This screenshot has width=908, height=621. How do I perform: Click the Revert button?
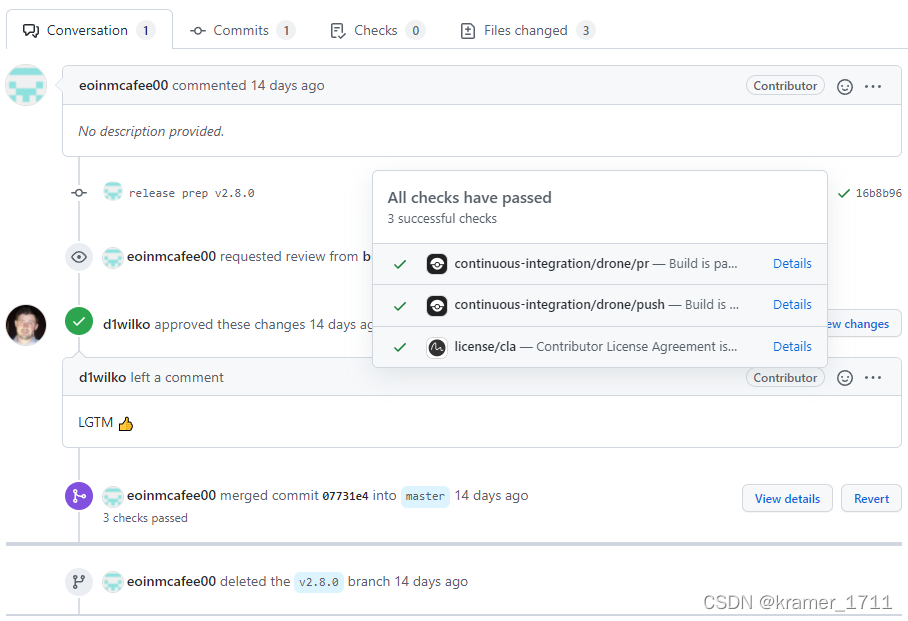tap(871, 498)
